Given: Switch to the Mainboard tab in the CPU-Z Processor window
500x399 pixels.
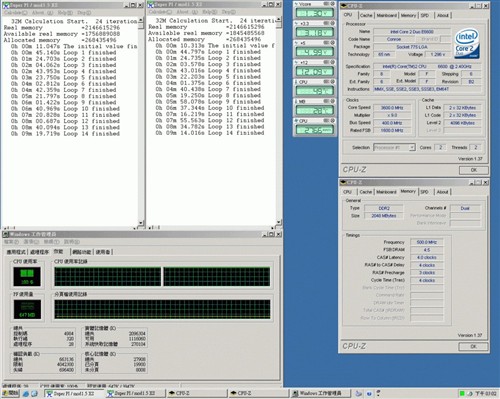Looking at the screenshot, I should coord(387,16).
